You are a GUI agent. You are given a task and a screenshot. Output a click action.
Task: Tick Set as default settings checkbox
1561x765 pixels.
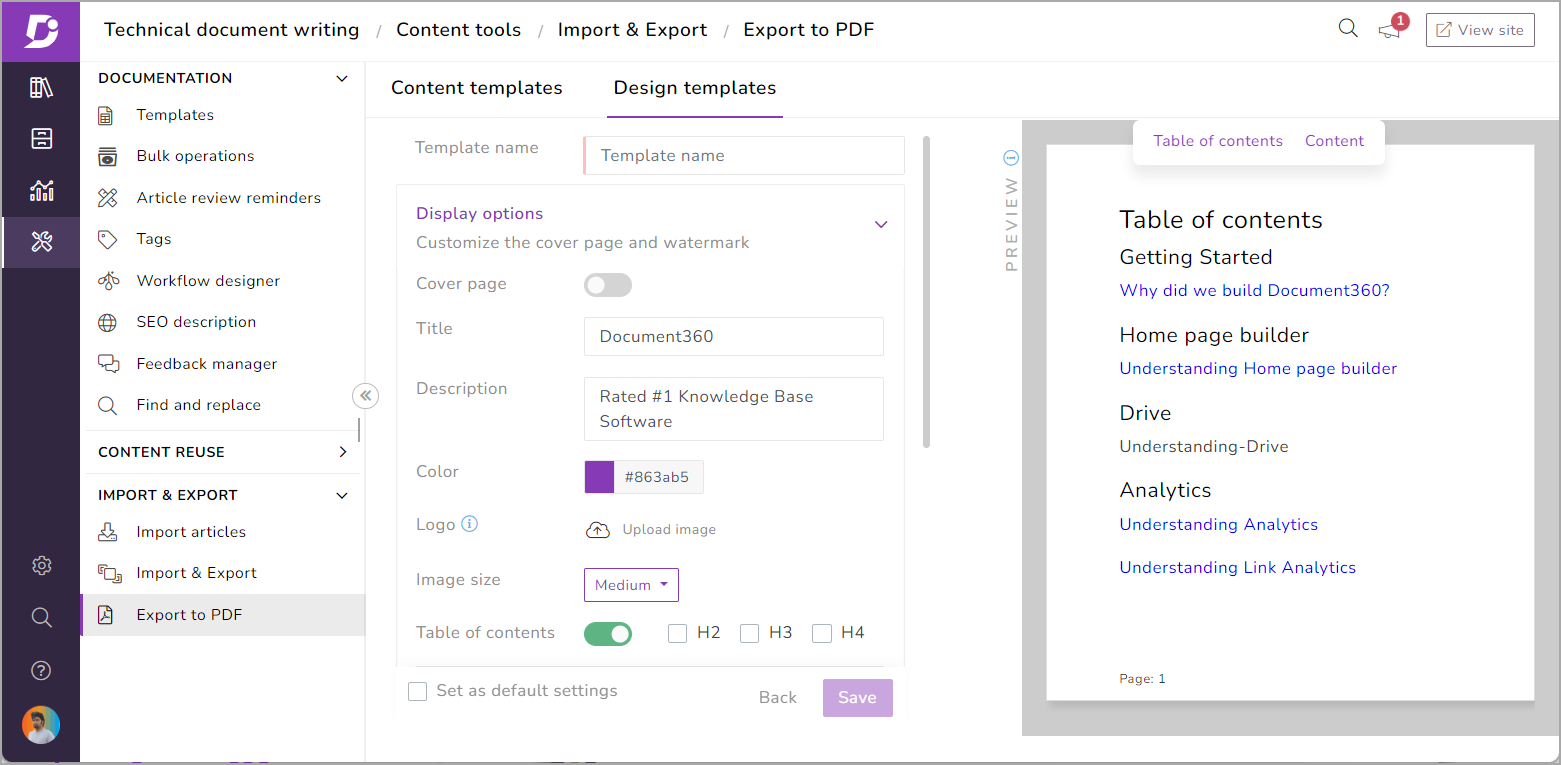pos(418,691)
